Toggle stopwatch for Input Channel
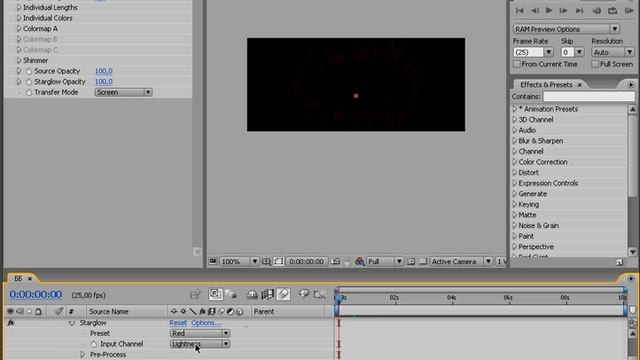This screenshot has height=360, width=640. point(93,344)
